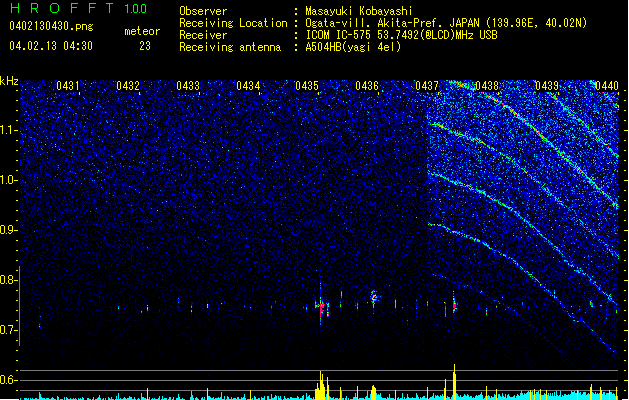
Task: Click the A504HB(yagi 4el) antenna text
Action: 353,47
